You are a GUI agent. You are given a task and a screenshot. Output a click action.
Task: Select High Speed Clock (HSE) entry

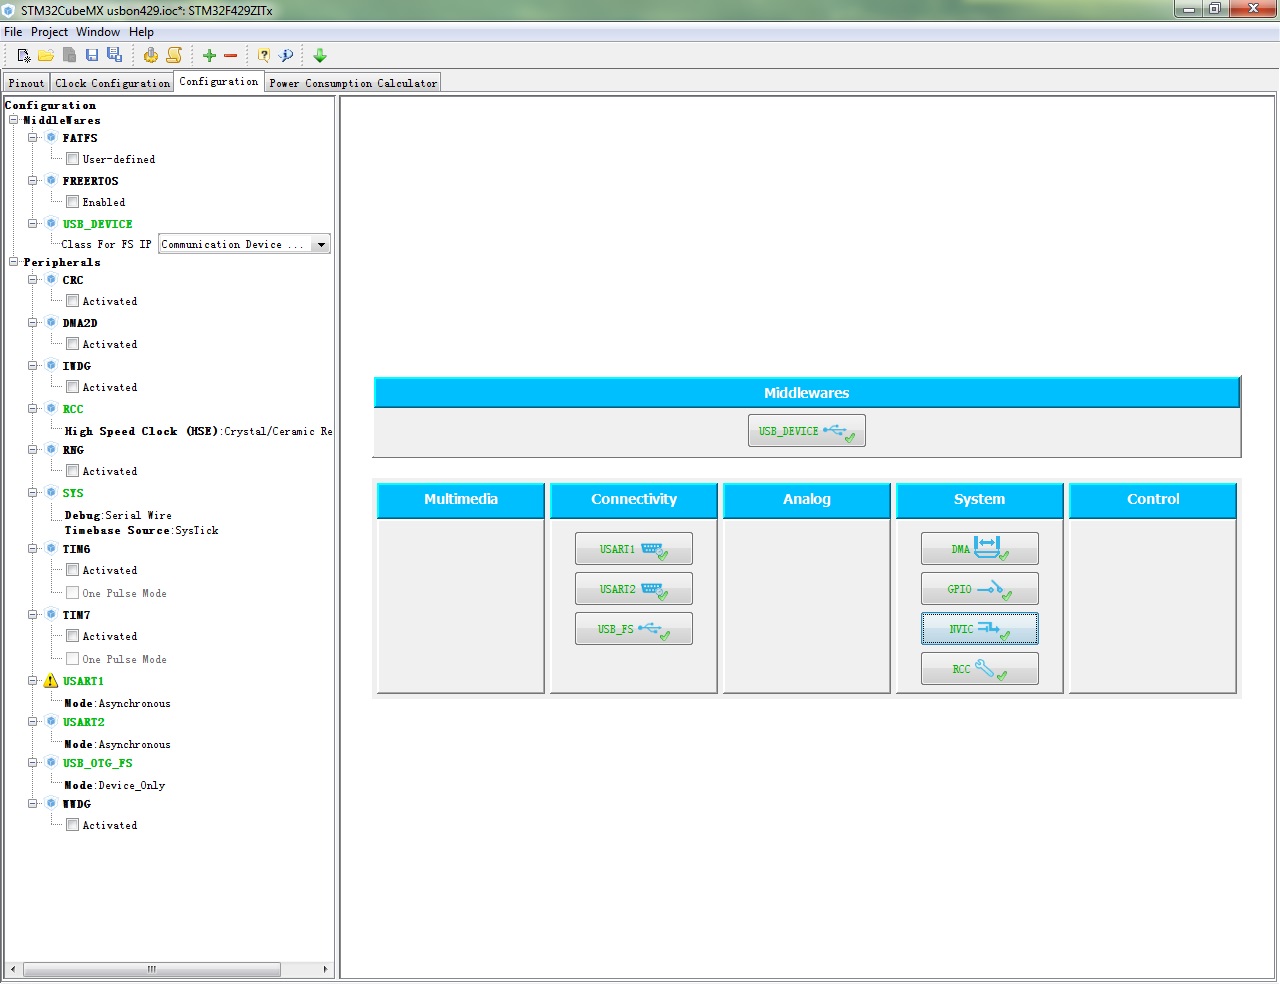pos(198,432)
